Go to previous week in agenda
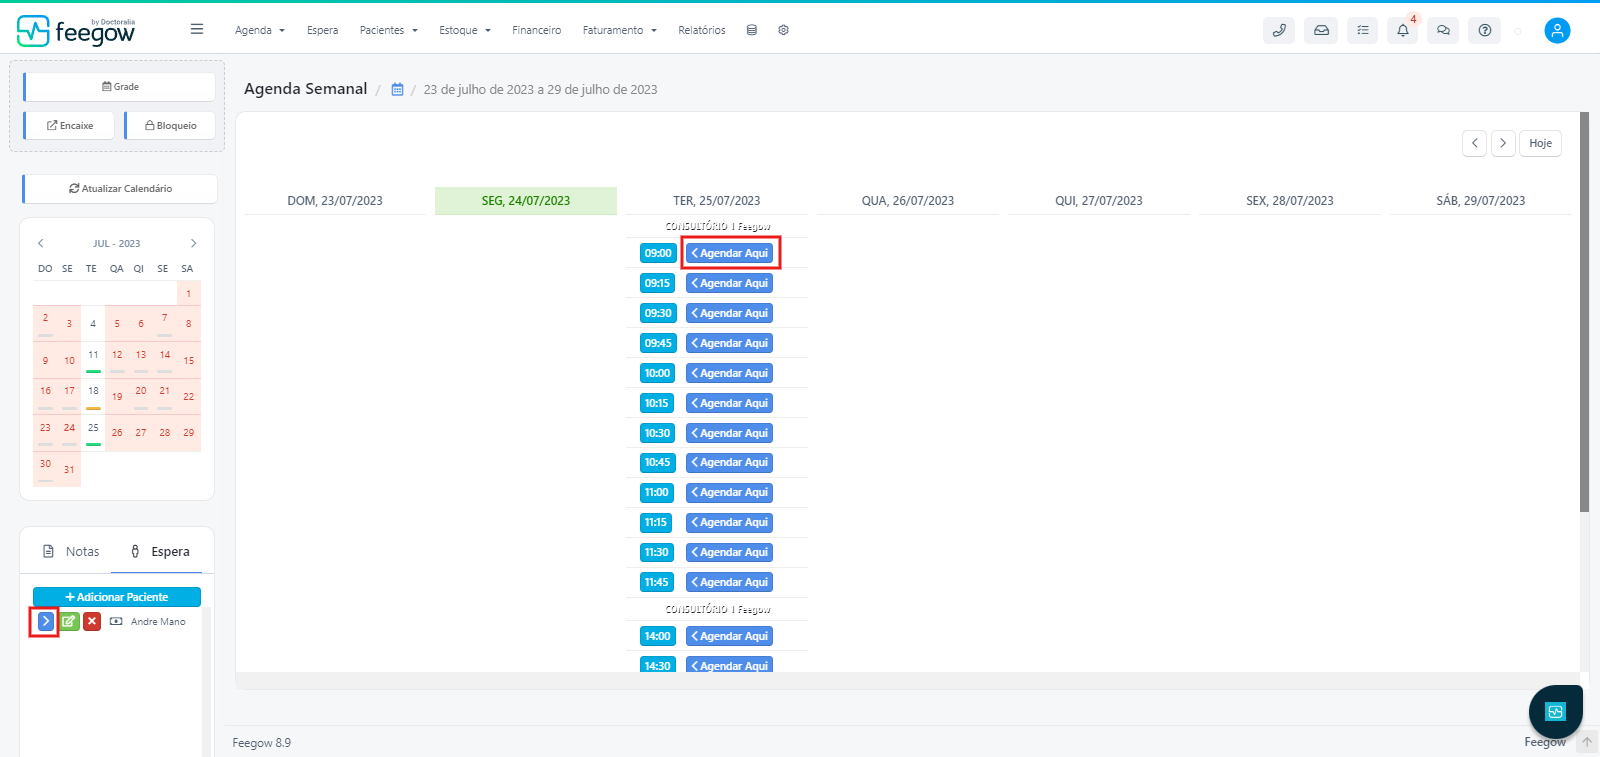Image resolution: width=1600 pixels, height=757 pixels. coord(1474,143)
